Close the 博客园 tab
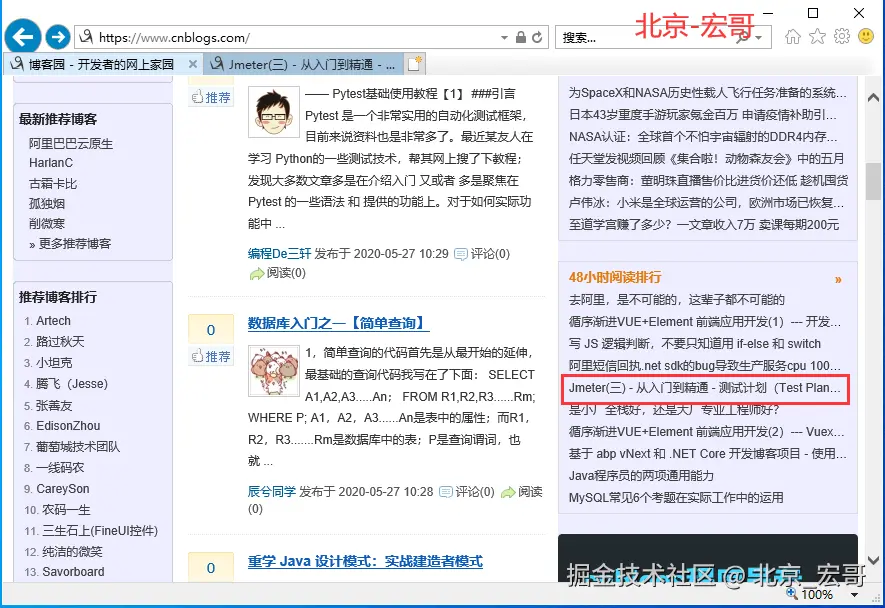The image size is (885, 608). (x=192, y=64)
